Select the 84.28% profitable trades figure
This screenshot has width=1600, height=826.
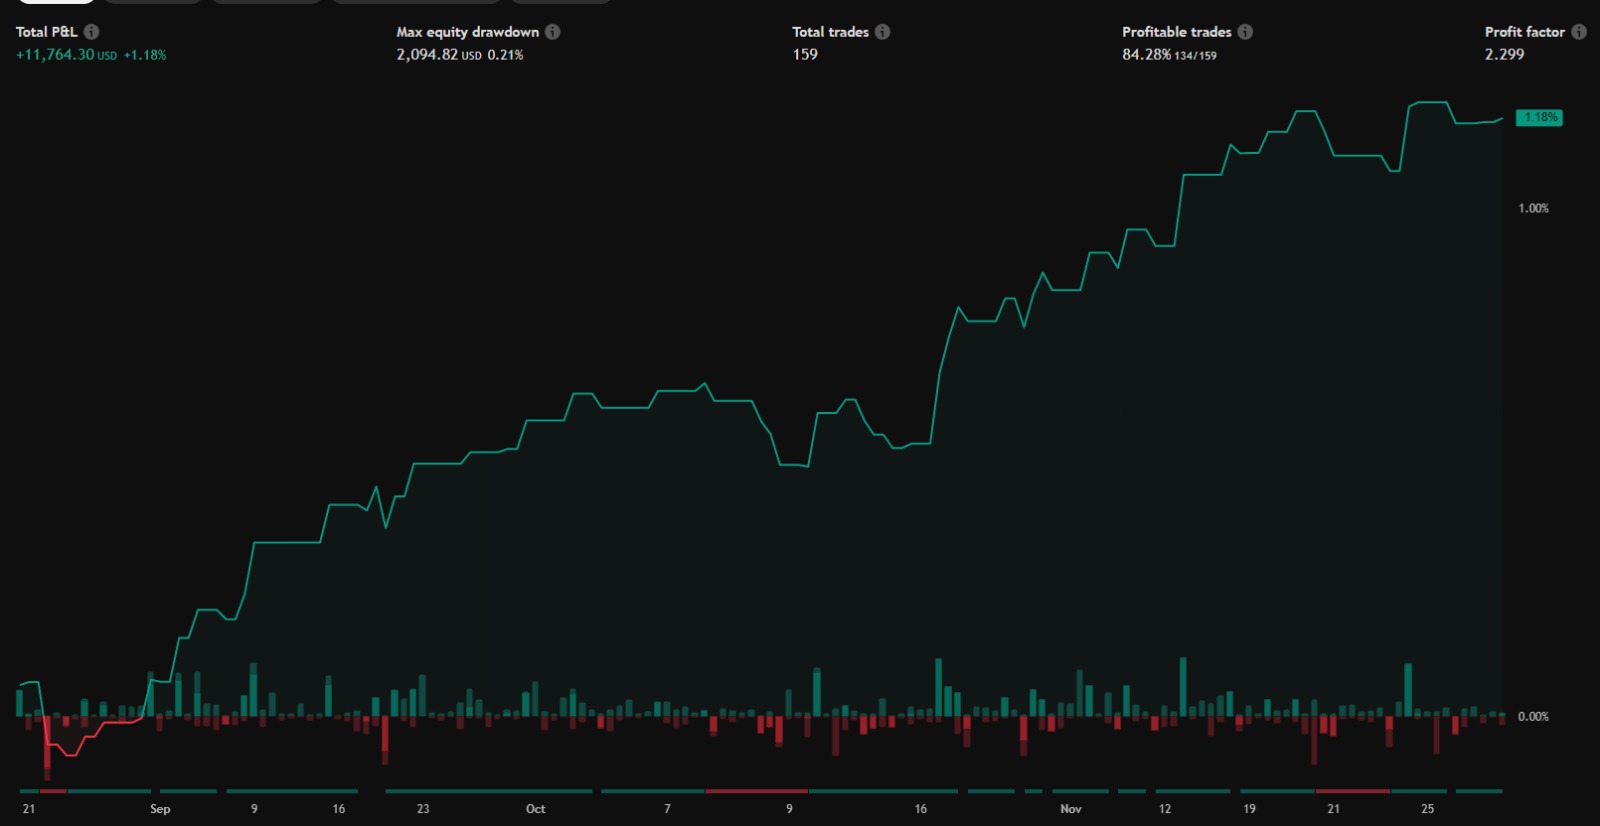click(1146, 55)
